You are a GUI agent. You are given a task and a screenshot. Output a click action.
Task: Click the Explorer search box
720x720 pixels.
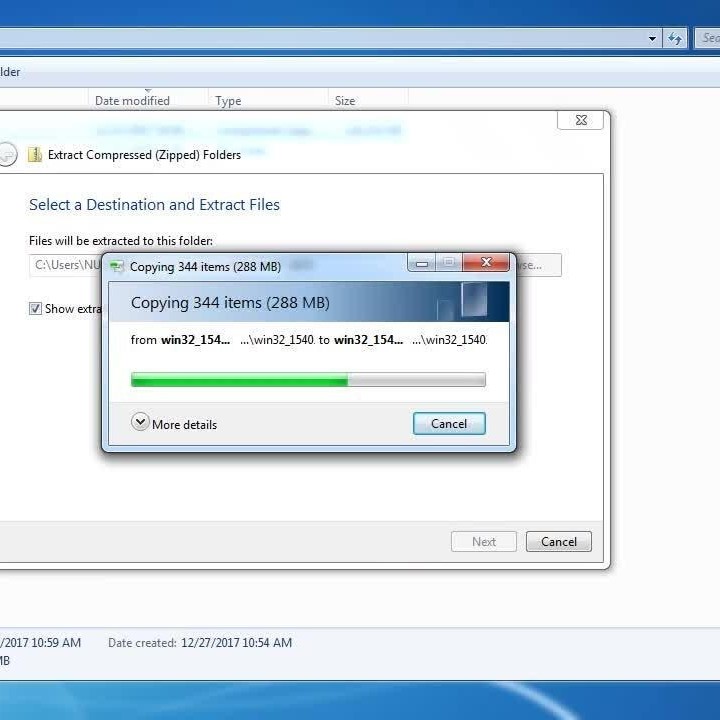(708, 39)
